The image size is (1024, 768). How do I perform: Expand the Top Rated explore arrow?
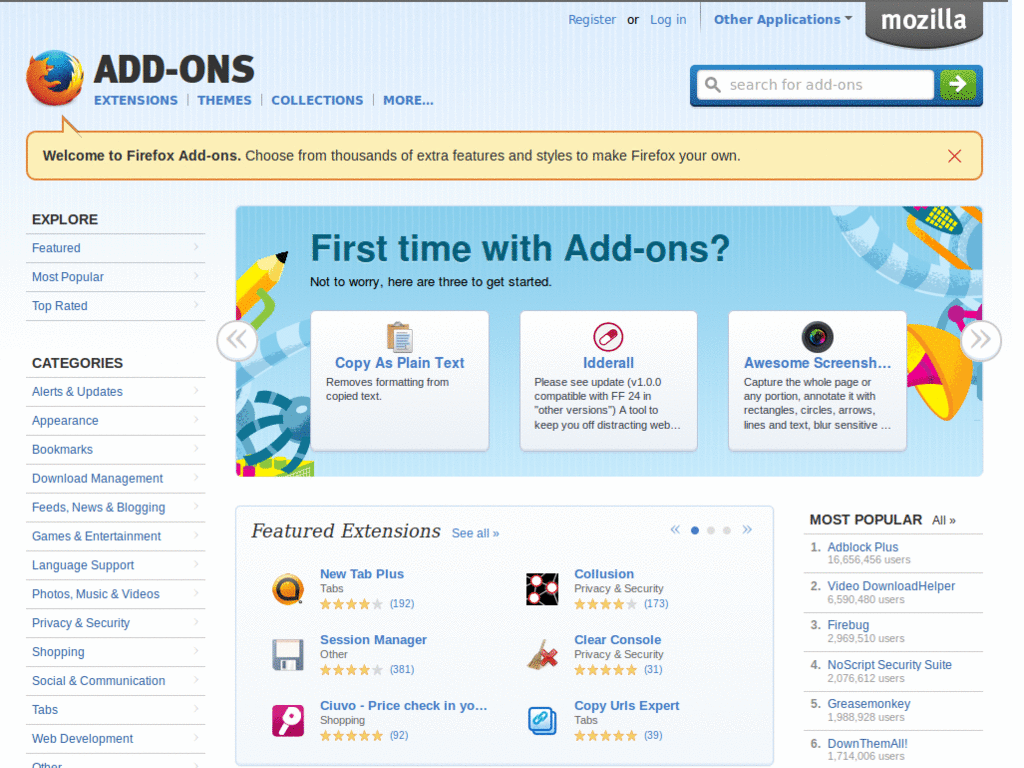196,304
